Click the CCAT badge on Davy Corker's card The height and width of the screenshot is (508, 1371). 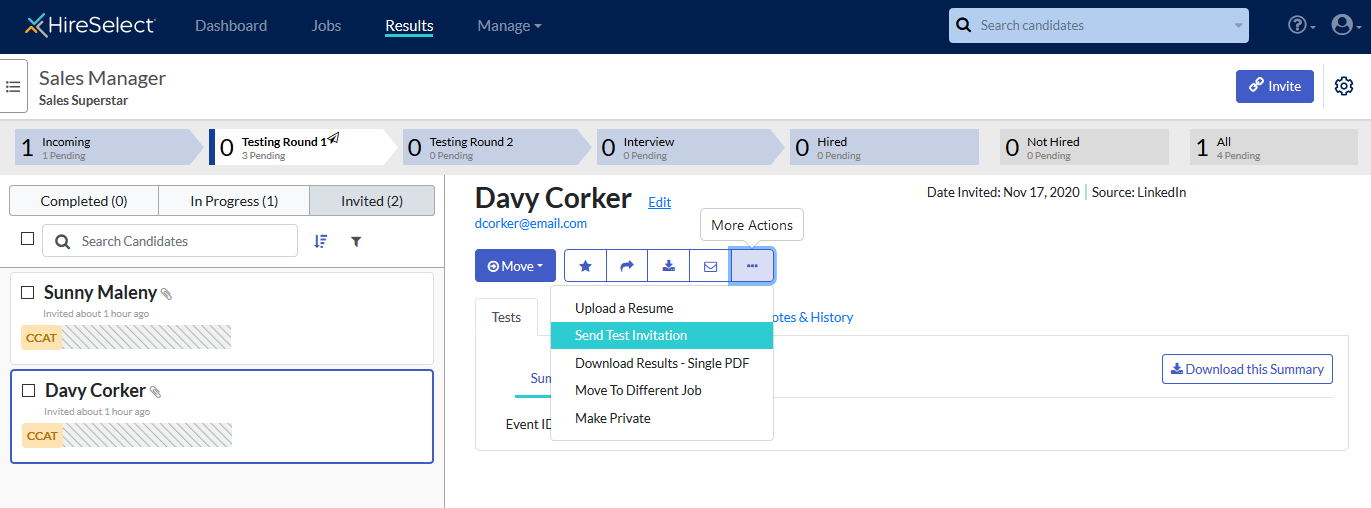(x=42, y=436)
